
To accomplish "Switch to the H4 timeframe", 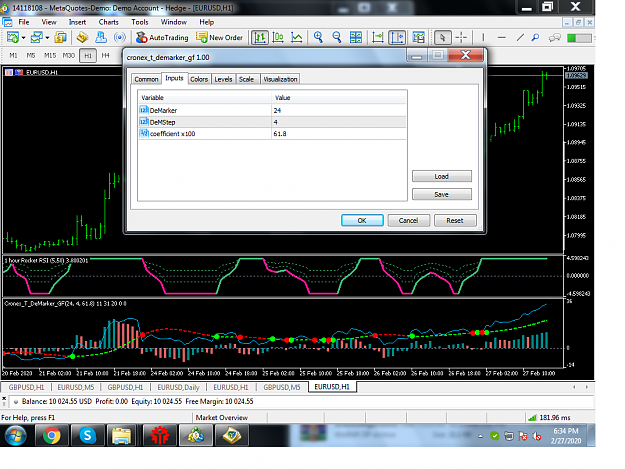I will coord(105,55).
